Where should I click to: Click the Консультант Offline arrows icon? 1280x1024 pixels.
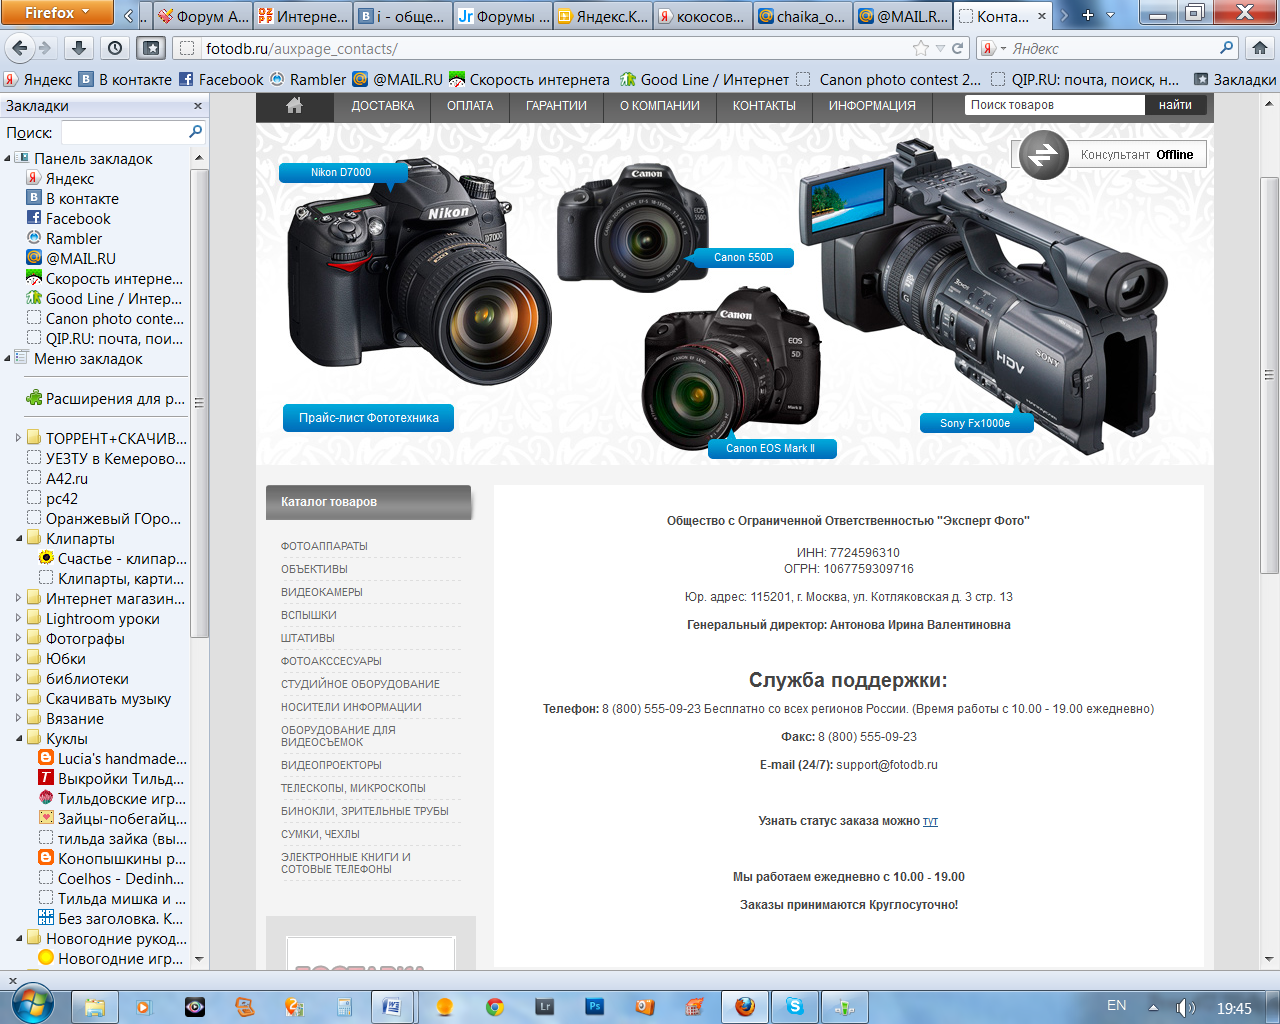1044,155
